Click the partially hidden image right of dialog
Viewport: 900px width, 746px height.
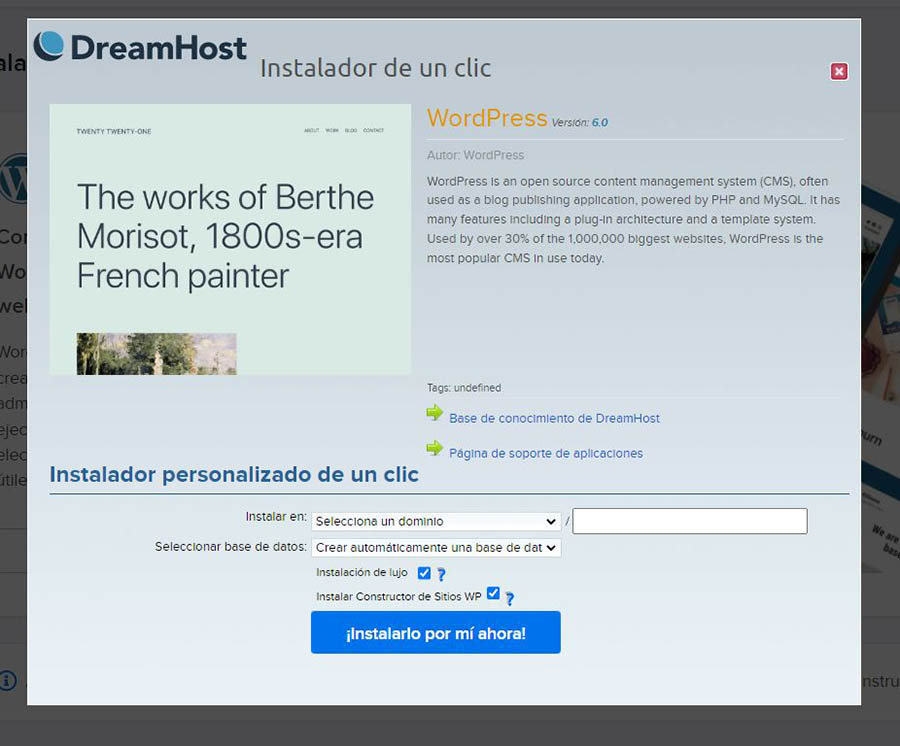(879, 380)
